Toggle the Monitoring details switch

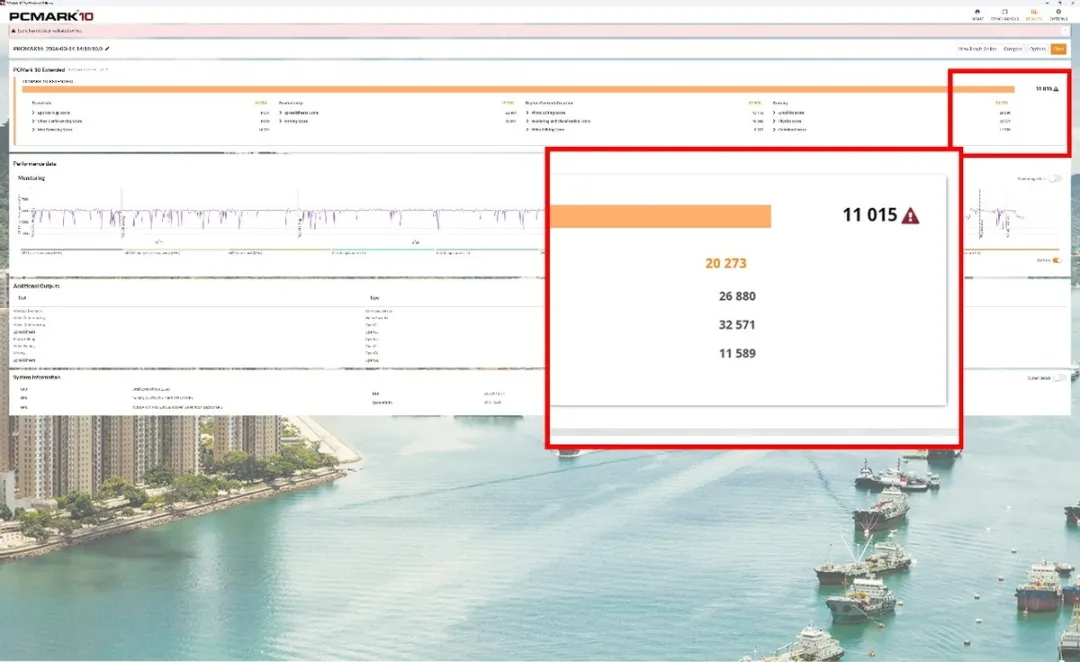coord(1053,178)
